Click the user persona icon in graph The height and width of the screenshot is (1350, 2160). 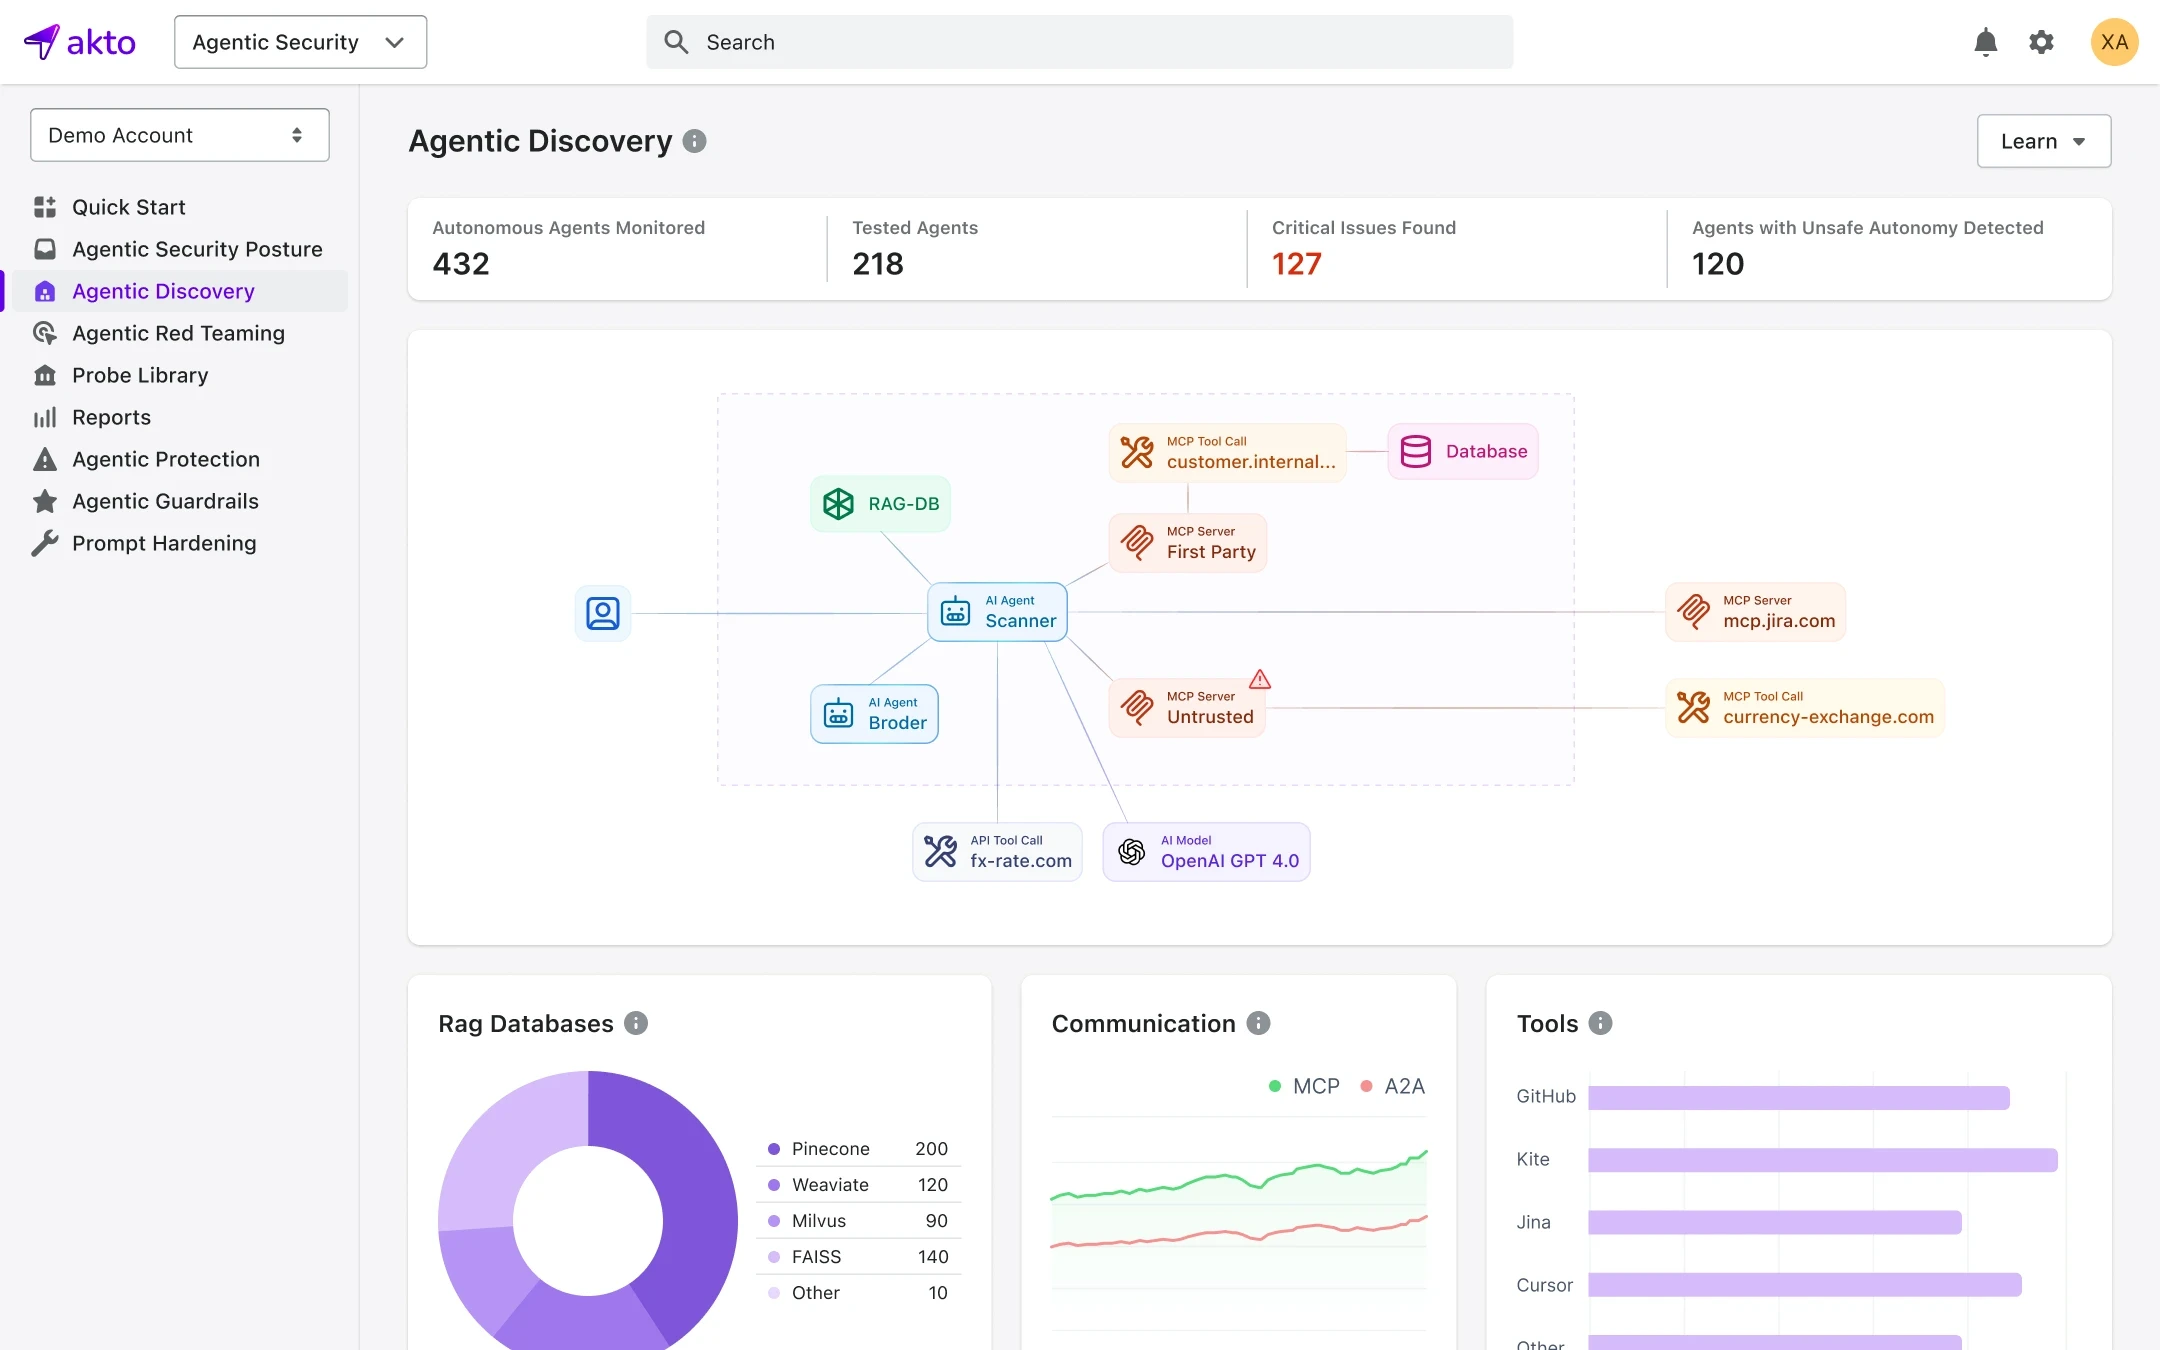click(x=603, y=613)
